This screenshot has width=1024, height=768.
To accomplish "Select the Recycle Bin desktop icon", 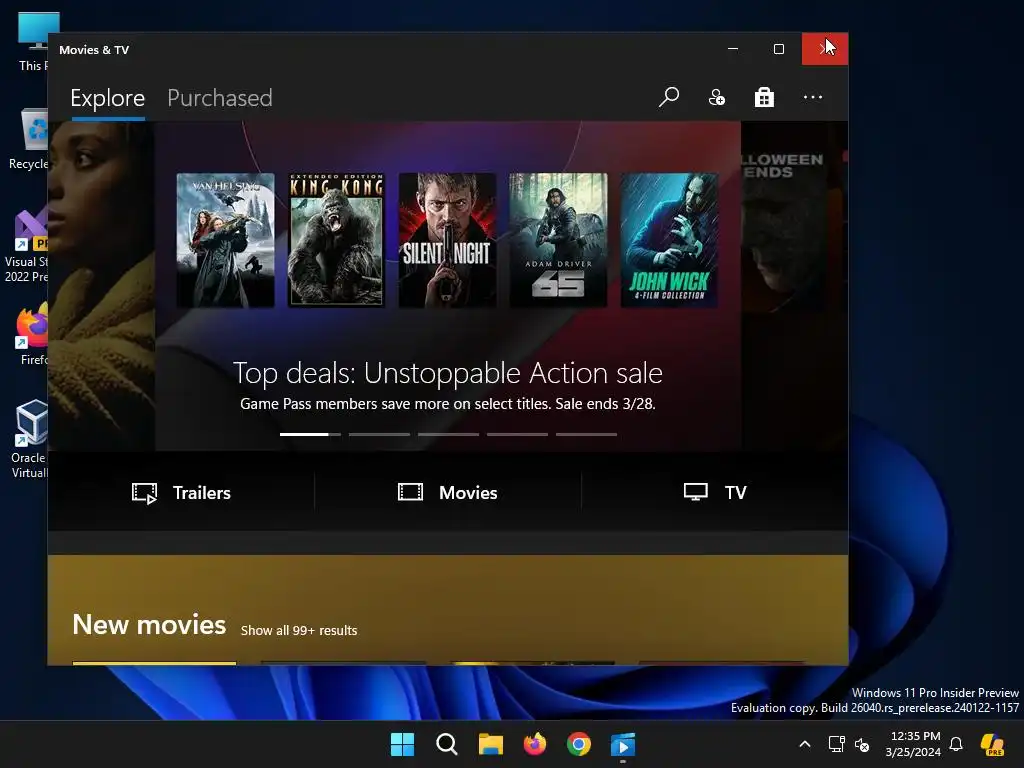I will pos(28,138).
